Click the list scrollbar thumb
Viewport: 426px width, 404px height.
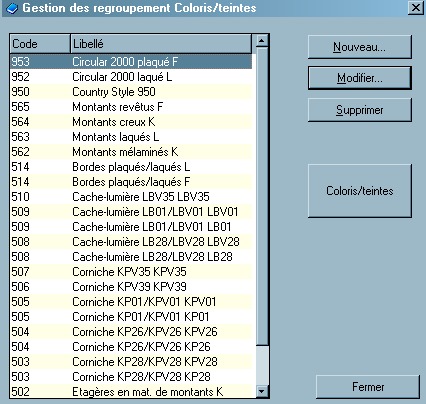(x=262, y=197)
